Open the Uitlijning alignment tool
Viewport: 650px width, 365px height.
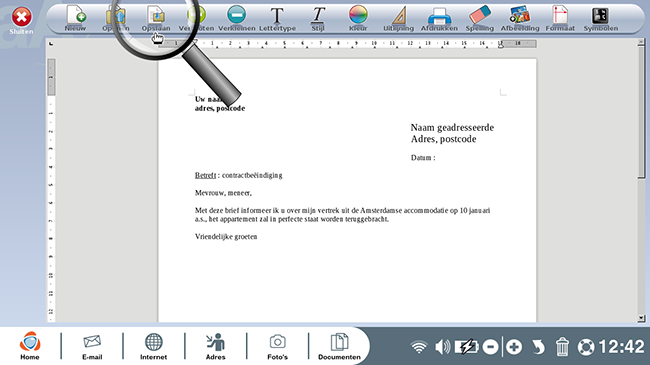pyautogui.click(x=398, y=19)
